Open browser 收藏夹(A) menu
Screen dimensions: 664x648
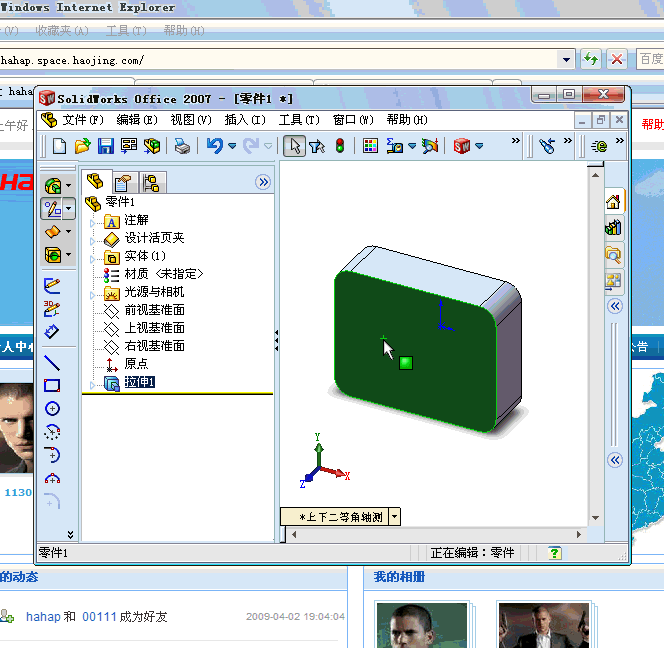(62, 30)
